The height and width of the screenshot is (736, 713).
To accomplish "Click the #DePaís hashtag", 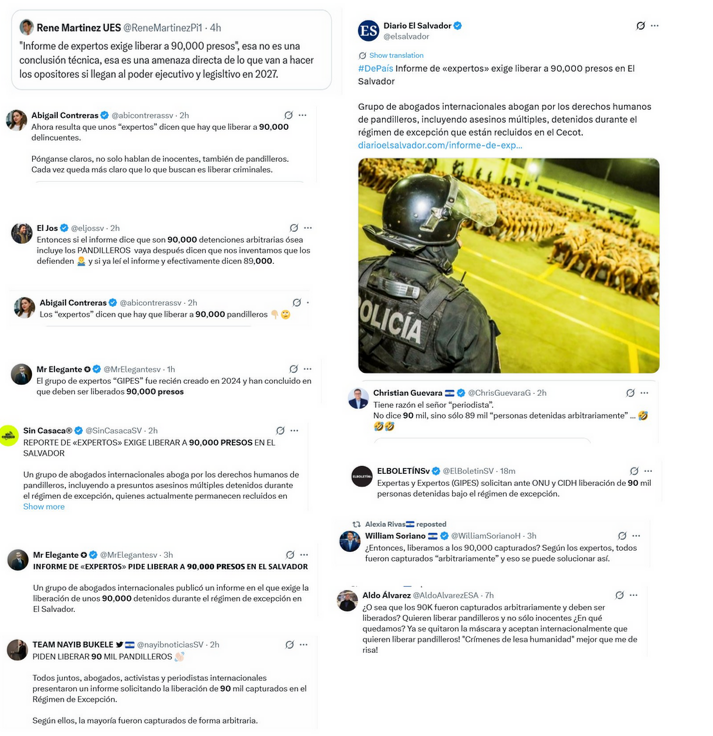I will (x=376, y=69).
